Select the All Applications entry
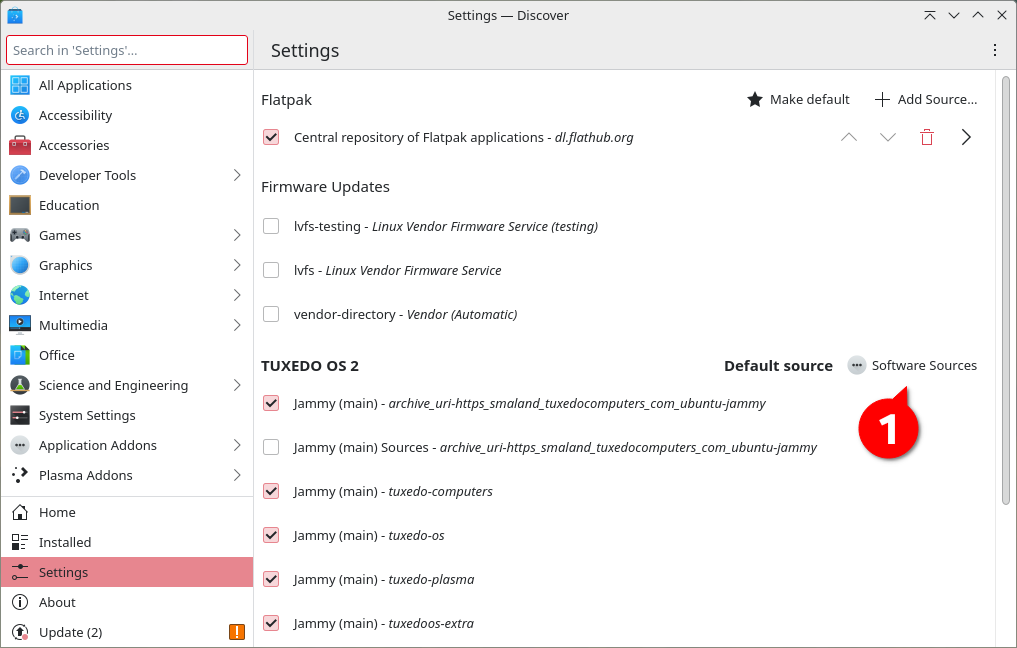1017x648 pixels. 127,85
